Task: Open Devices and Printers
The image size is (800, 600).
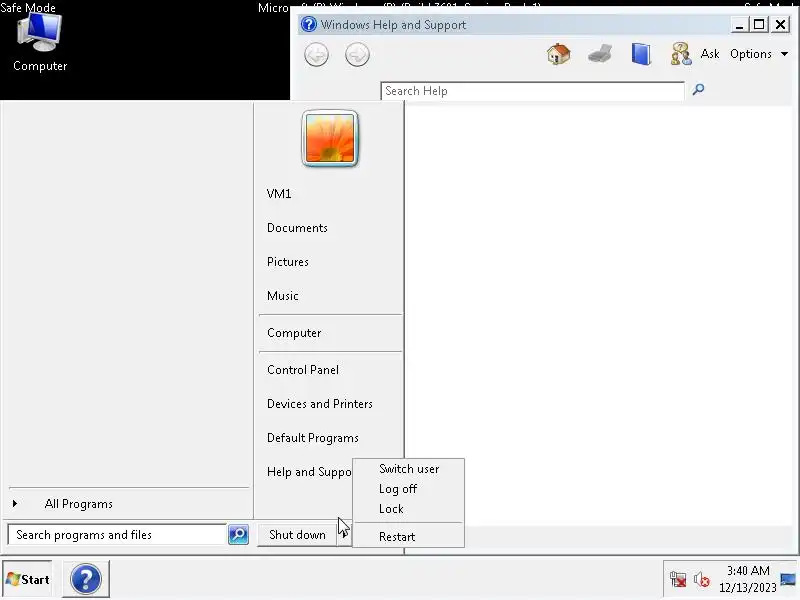Action: point(320,404)
